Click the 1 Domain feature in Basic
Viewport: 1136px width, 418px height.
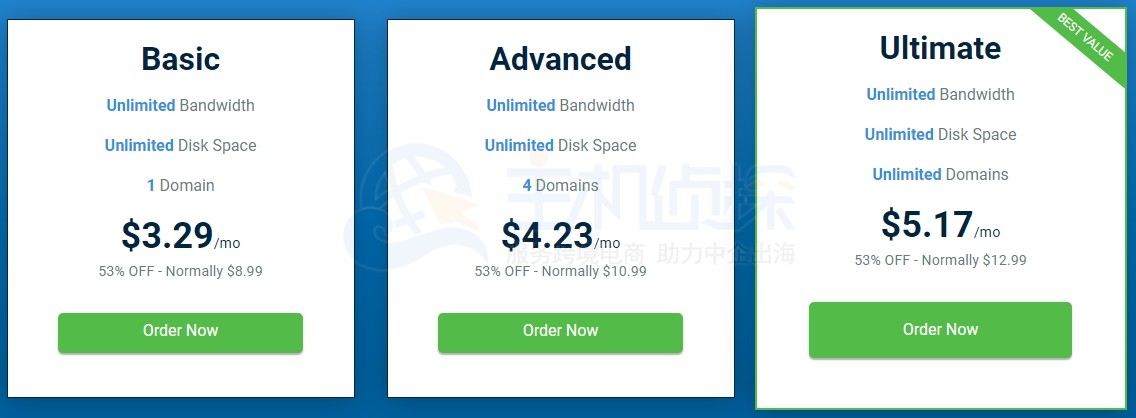pos(180,185)
